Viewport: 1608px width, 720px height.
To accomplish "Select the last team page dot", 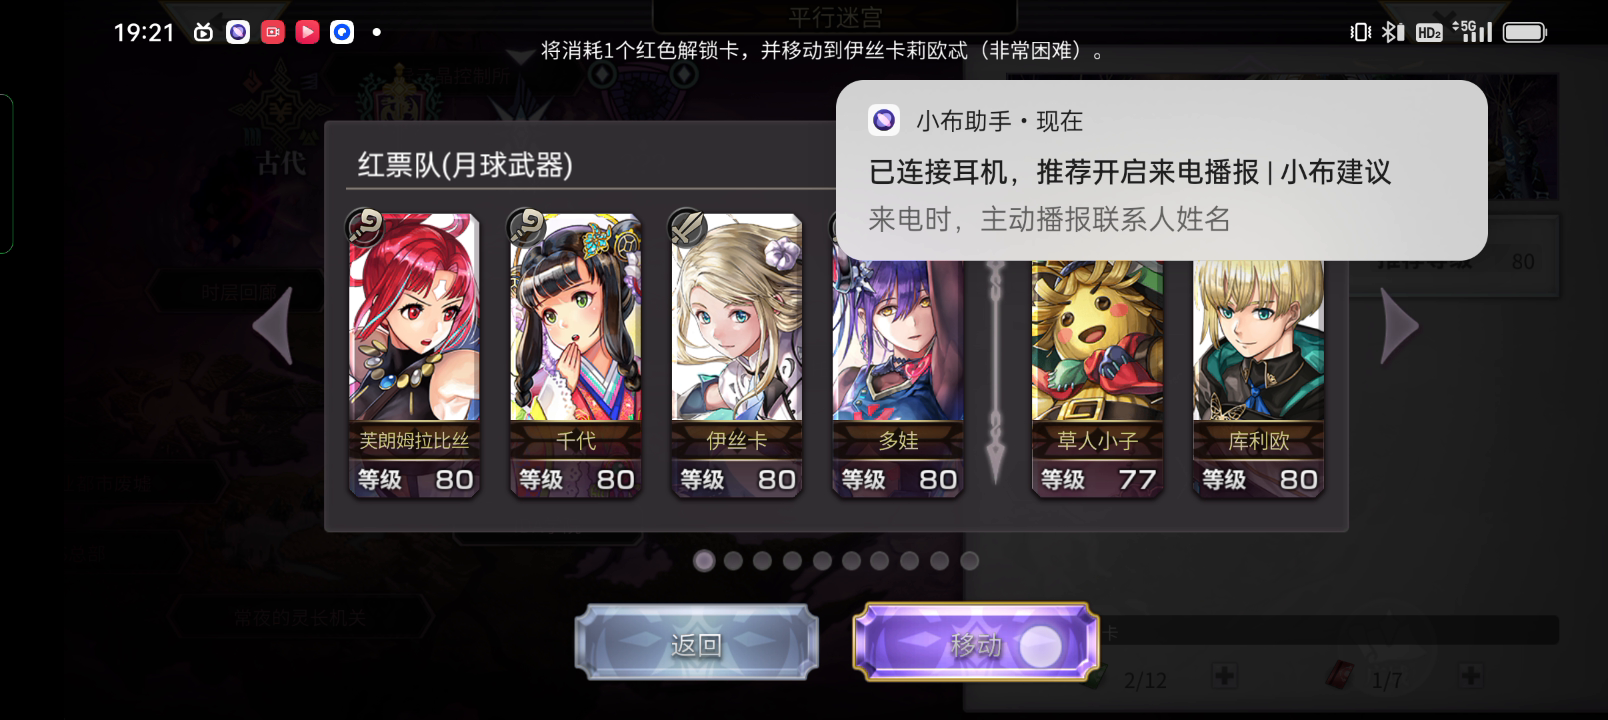I will [969, 561].
